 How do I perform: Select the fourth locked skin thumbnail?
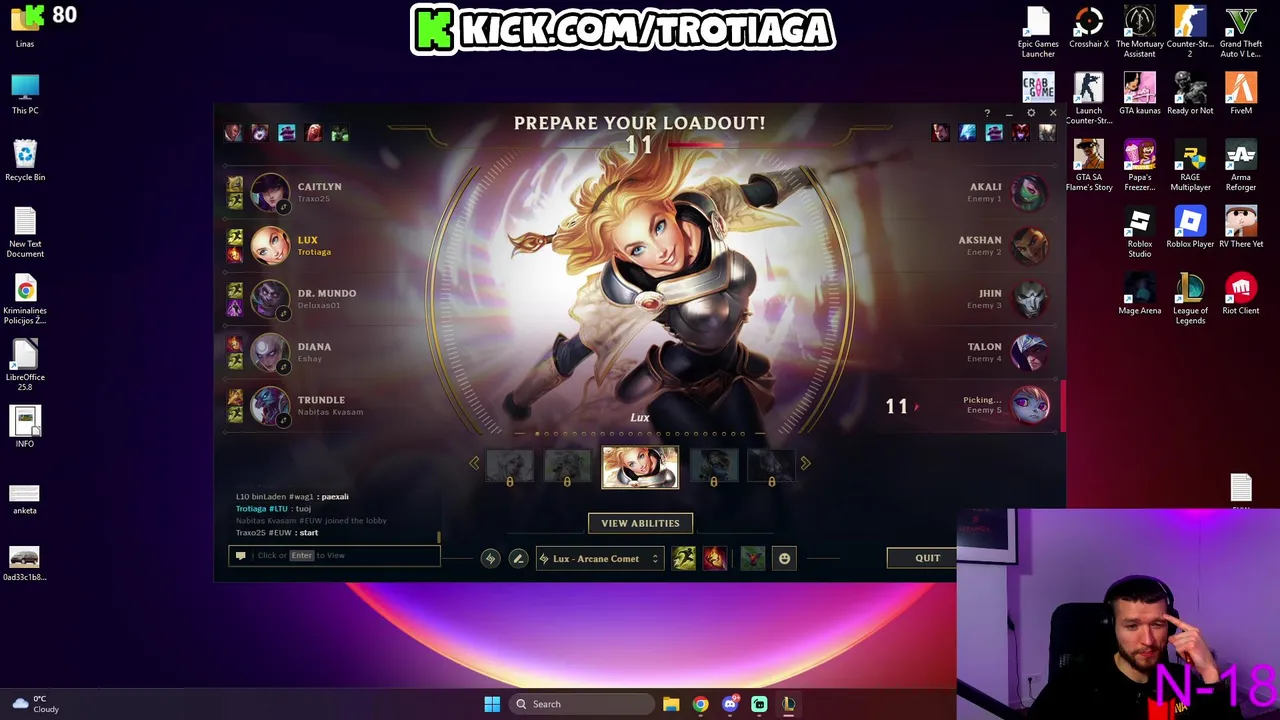771,468
